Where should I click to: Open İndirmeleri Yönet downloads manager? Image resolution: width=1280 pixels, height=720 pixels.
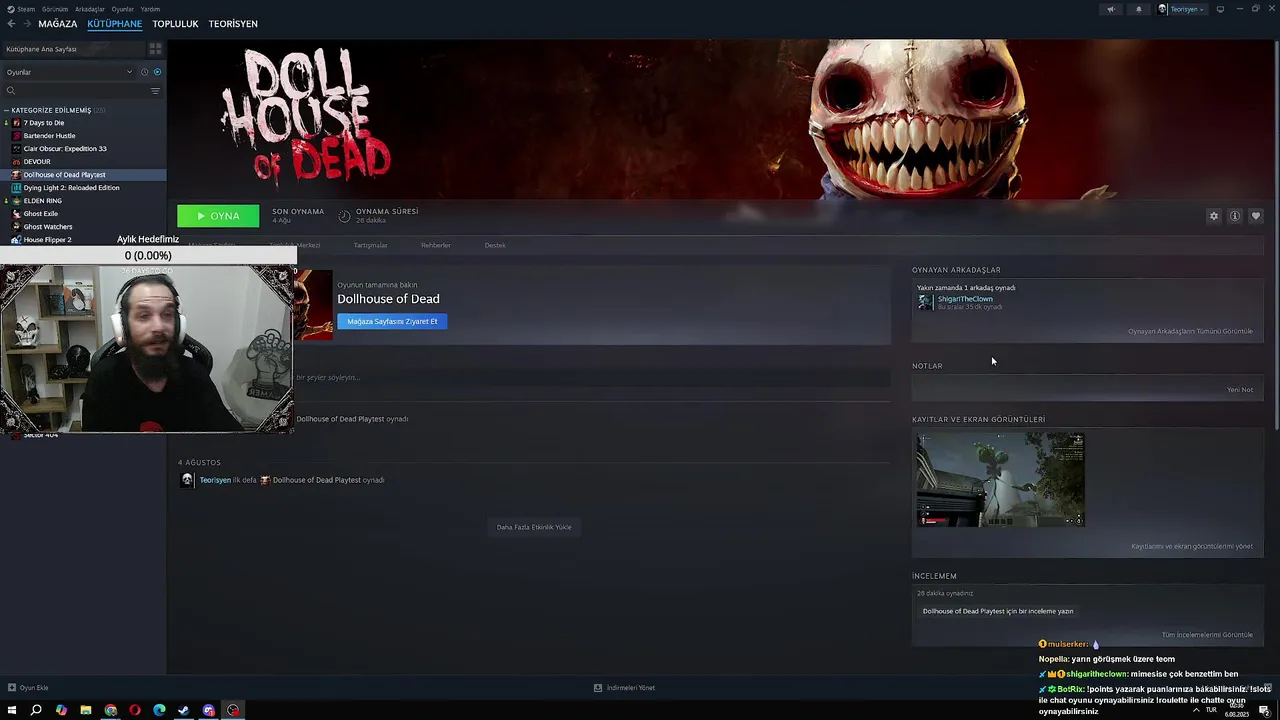click(625, 688)
